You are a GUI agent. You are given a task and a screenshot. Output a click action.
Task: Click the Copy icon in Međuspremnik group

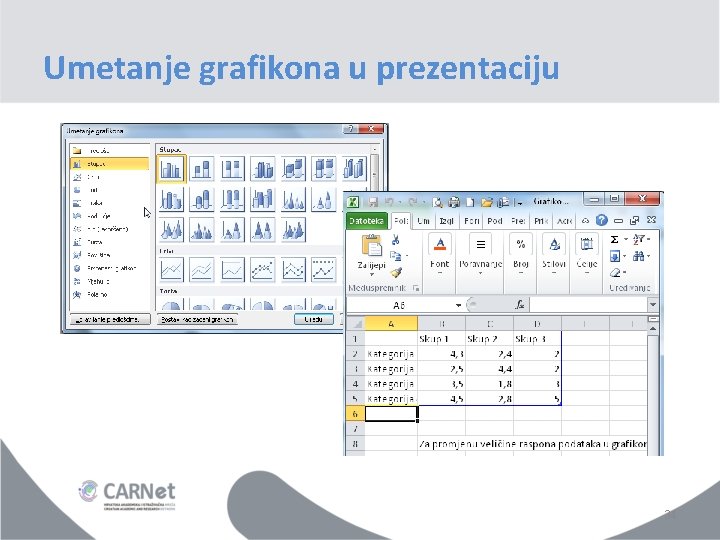tap(395, 256)
